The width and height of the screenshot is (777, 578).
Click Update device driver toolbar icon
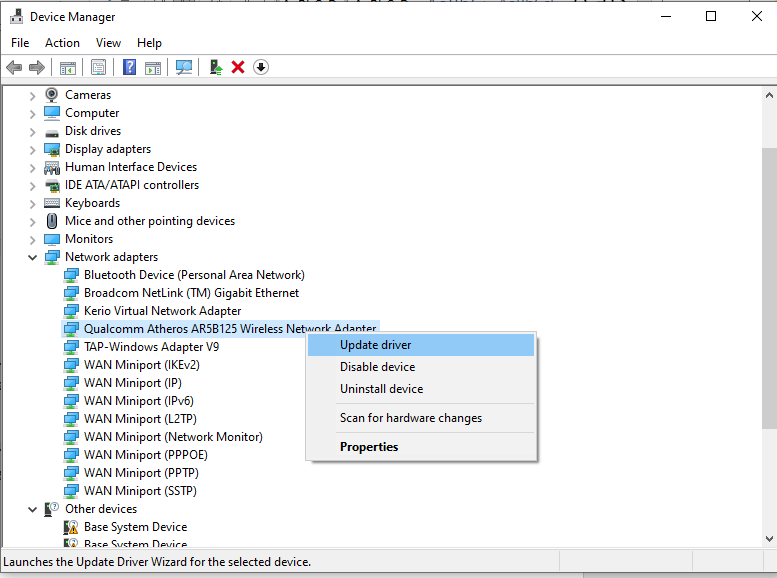point(215,67)
